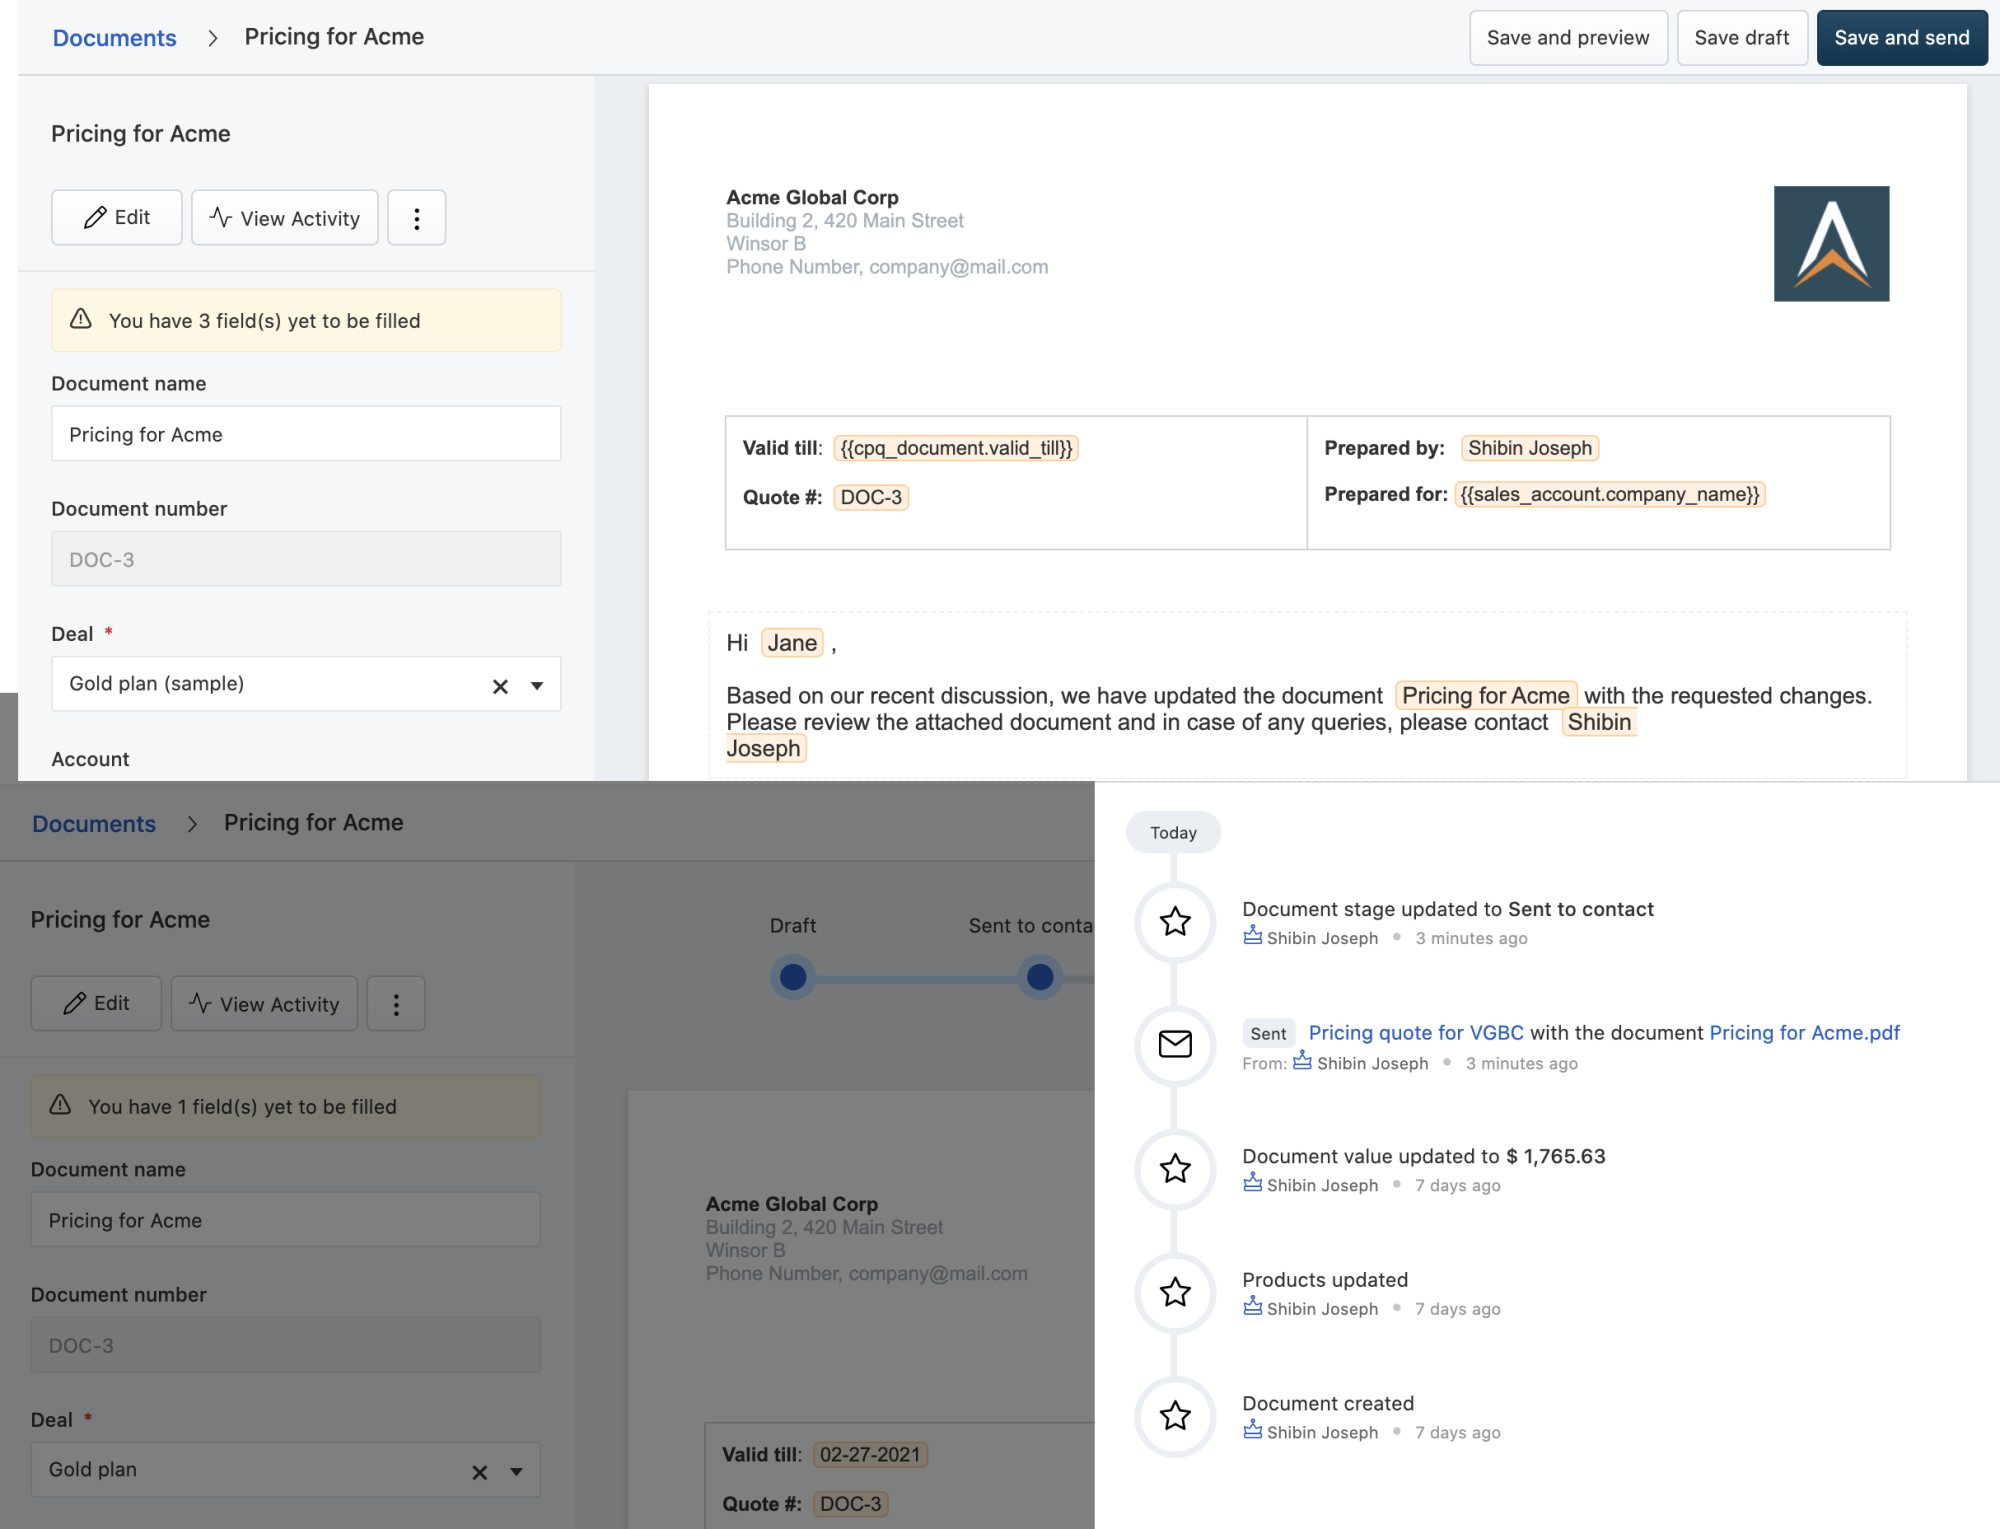This screenshot has width=2000, height=1529.
Task: Clear the Gold plan (sample) deal selection
Action: click(500, 686)
